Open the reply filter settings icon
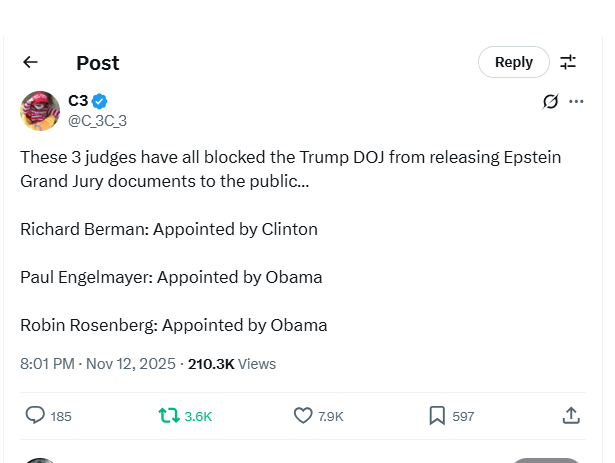This screenshot has height=463, width=615. tap(568, 62)
